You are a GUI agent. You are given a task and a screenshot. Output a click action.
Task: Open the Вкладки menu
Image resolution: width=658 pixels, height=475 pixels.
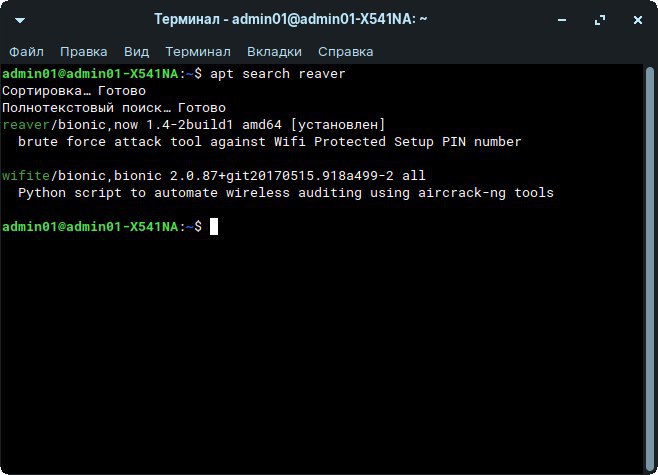(x=274, y=51)
